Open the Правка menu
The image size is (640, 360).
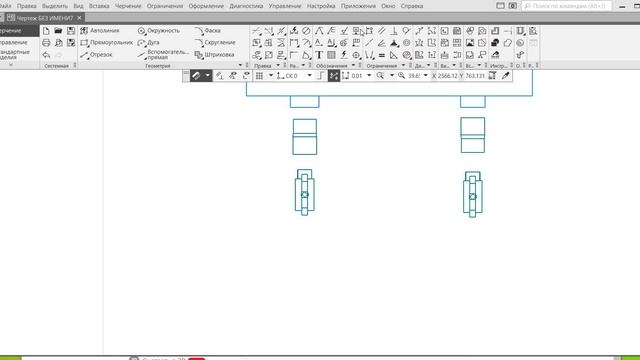pos(27,6)
